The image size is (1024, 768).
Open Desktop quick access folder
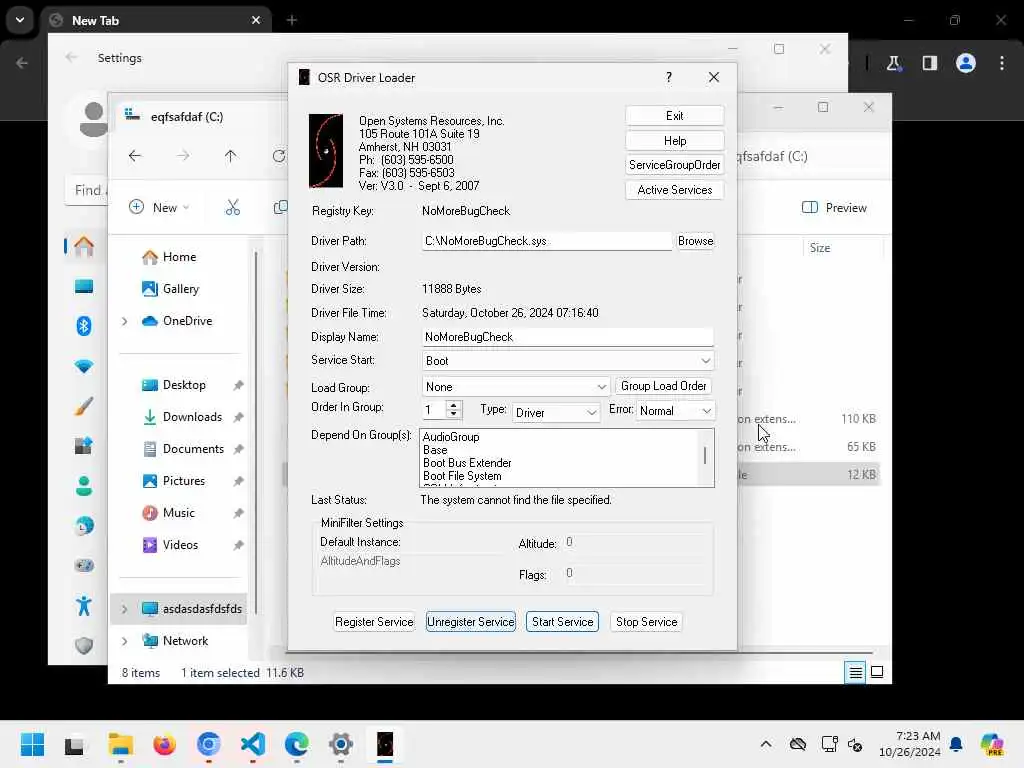[x=174, y=385]
